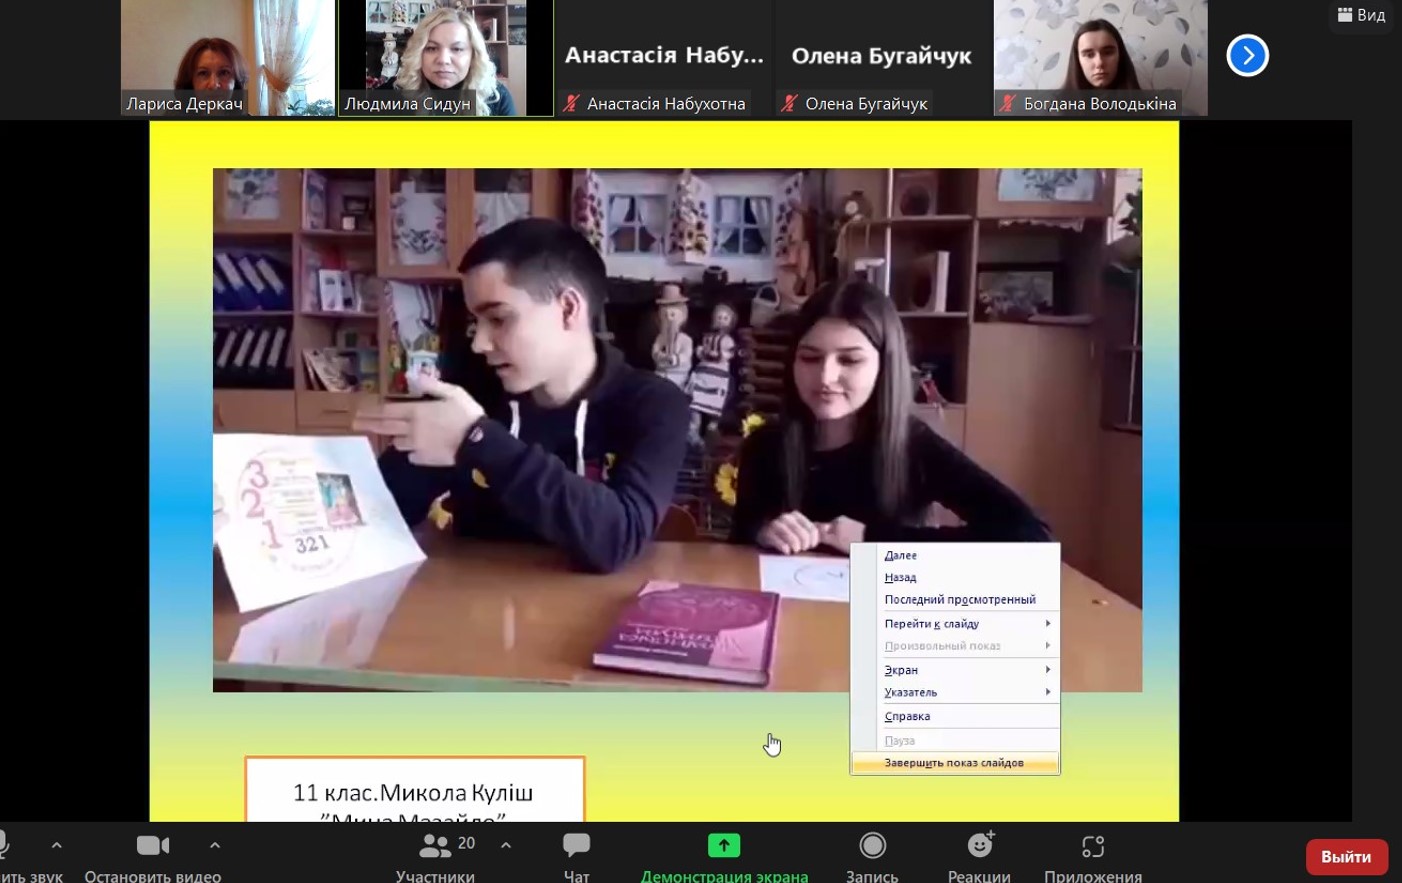
Task: Select Людмила Сидун video thumbnail
Action: (x=446, y=56)
